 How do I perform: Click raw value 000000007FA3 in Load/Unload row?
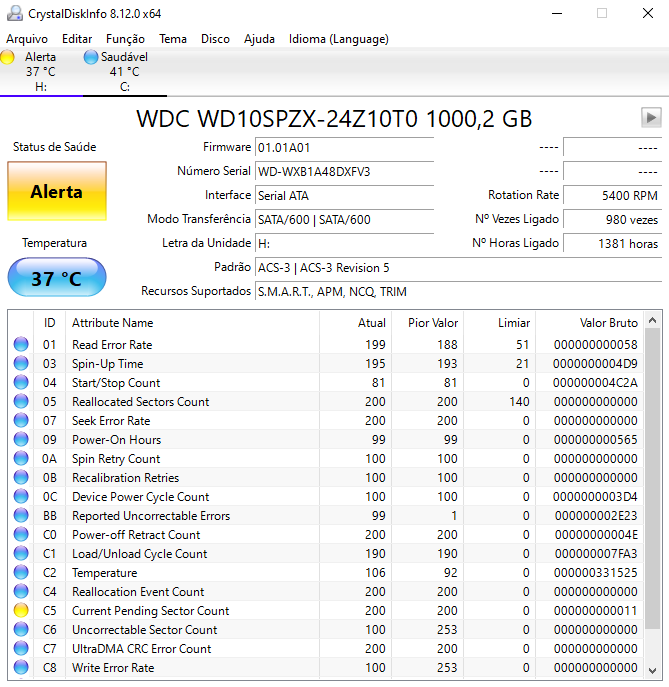[596, 553]
